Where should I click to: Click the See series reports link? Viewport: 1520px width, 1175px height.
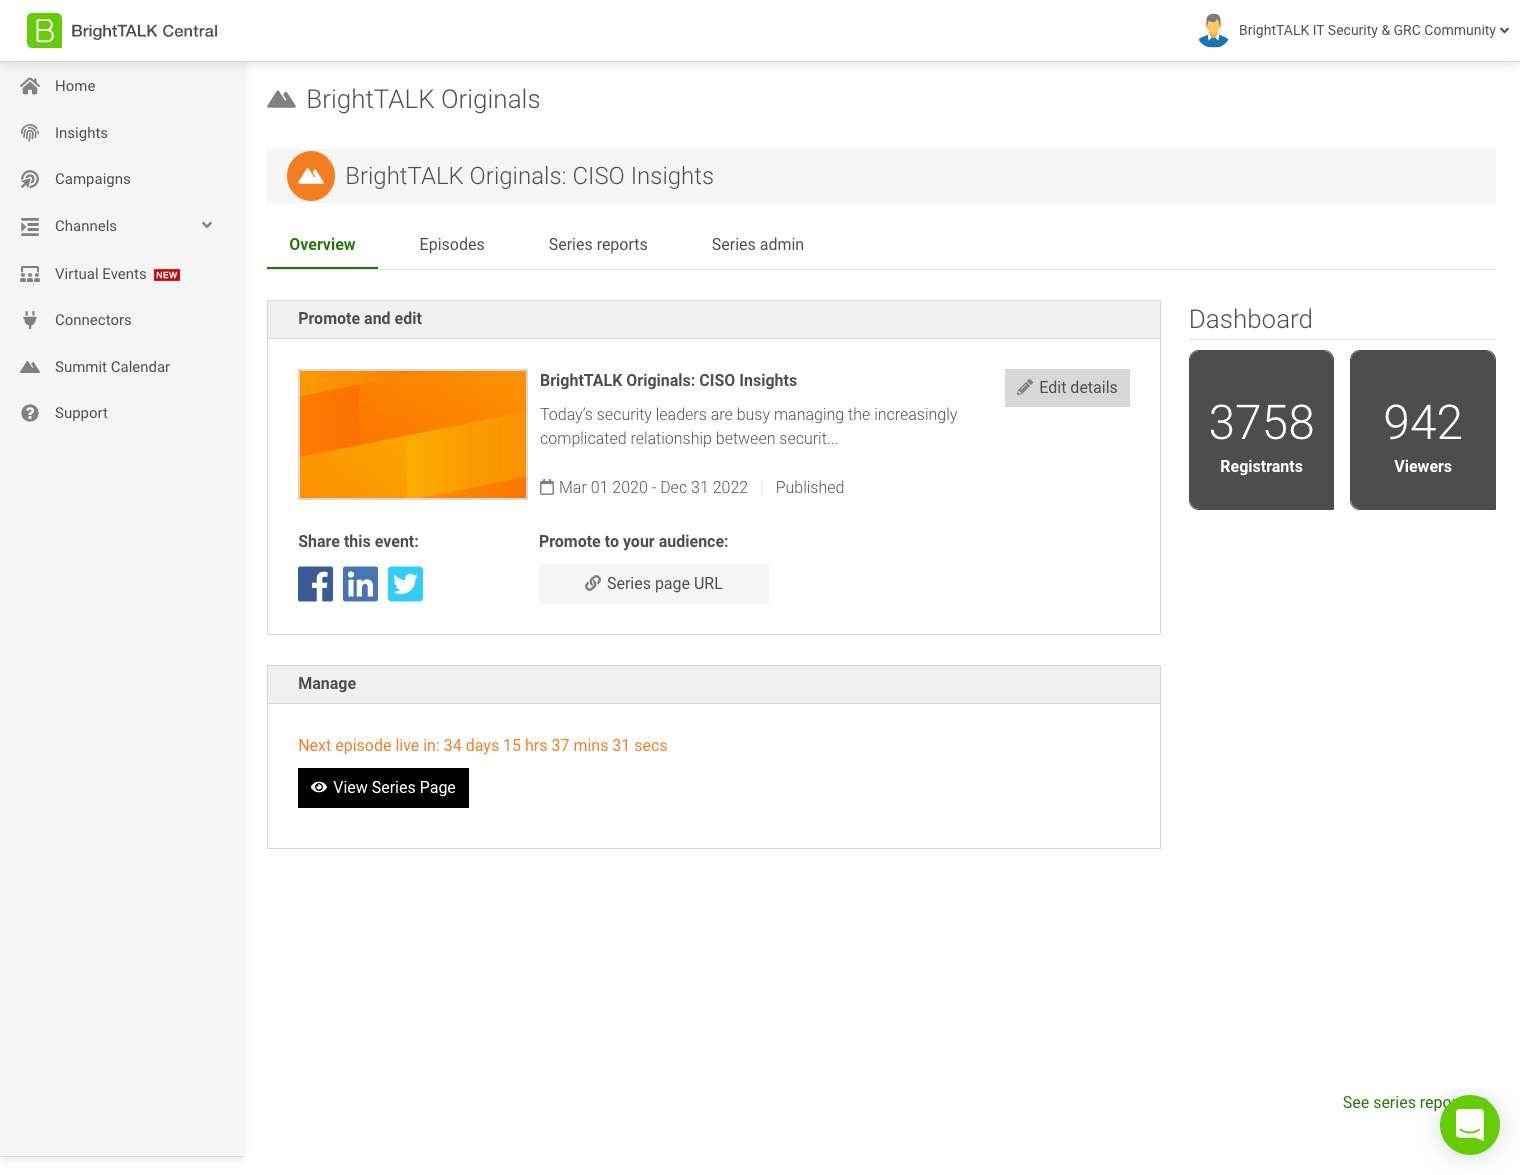[x=1397, y=1102]
